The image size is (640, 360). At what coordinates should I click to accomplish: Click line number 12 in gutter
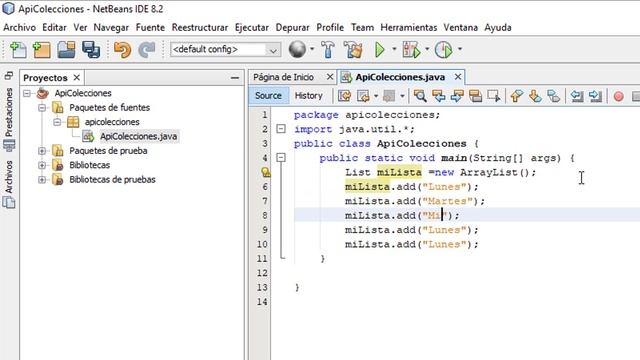click(x=262, y=273)
